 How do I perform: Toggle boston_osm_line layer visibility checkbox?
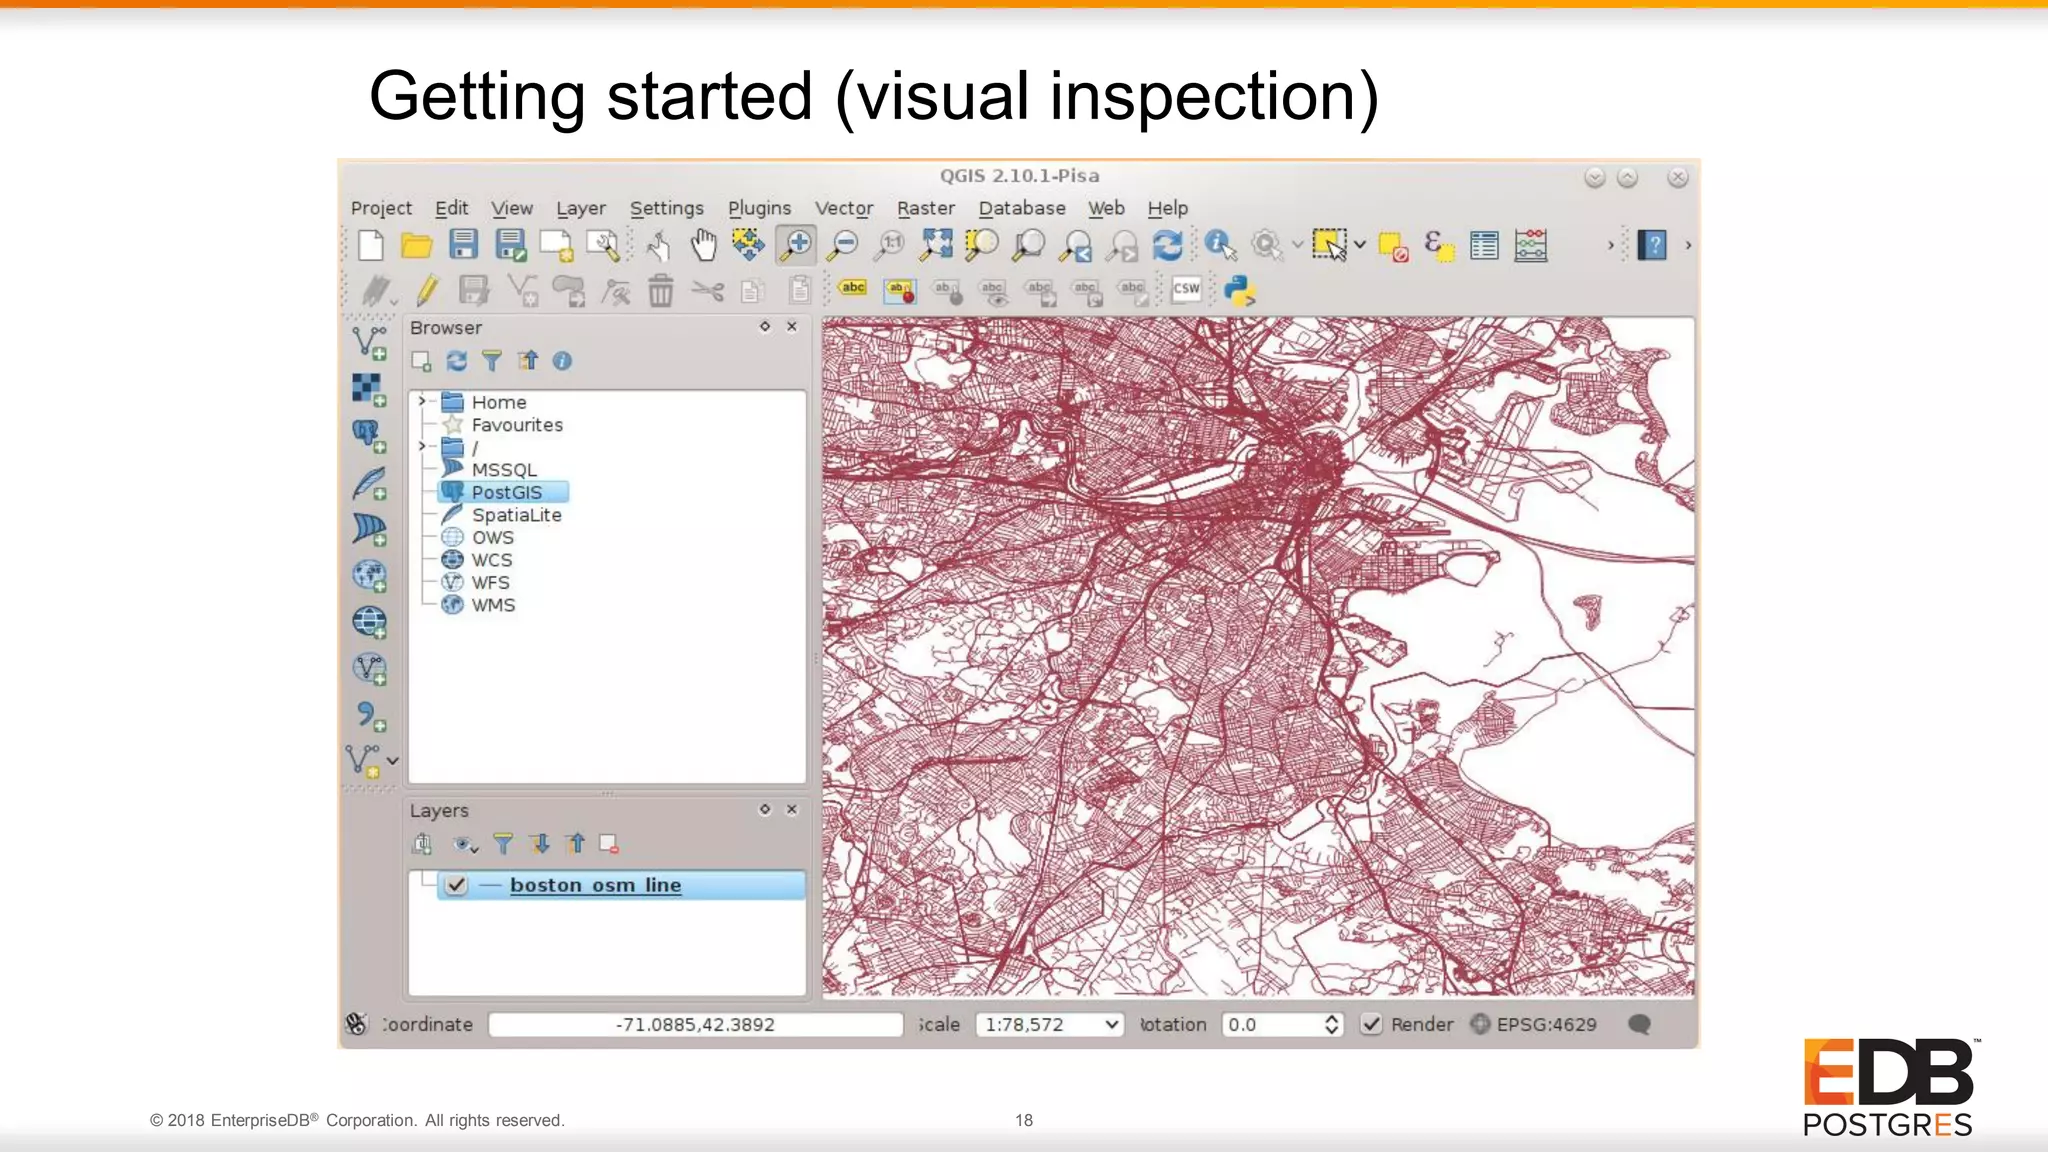[x=456, y=885]
